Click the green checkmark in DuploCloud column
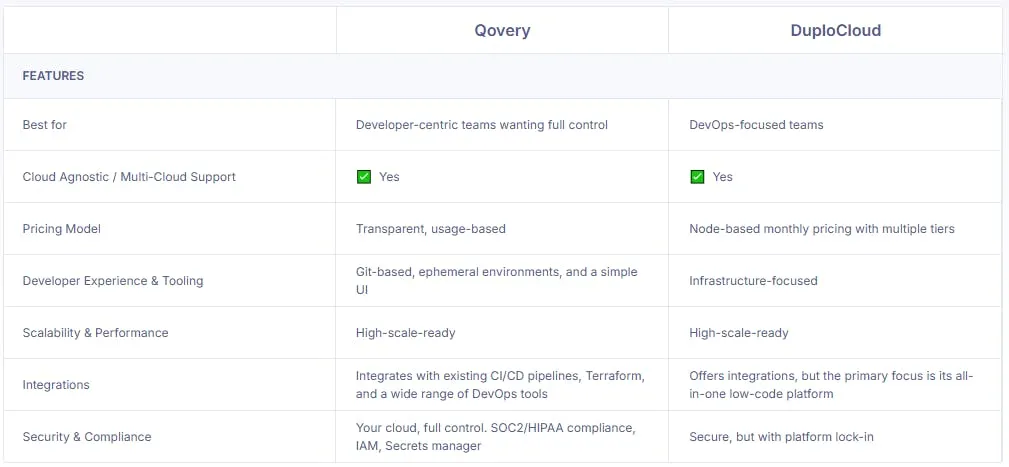 point(697,177)
